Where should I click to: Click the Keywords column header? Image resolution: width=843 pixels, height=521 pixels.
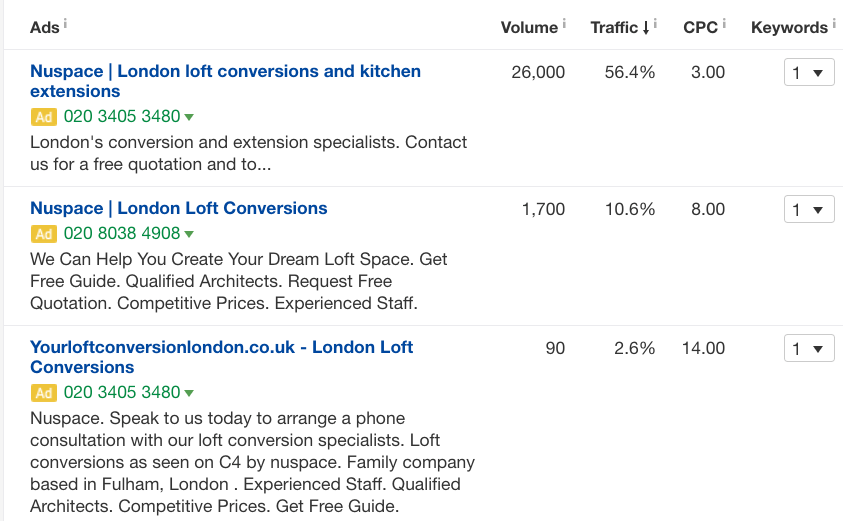click(x=789, y=28)
